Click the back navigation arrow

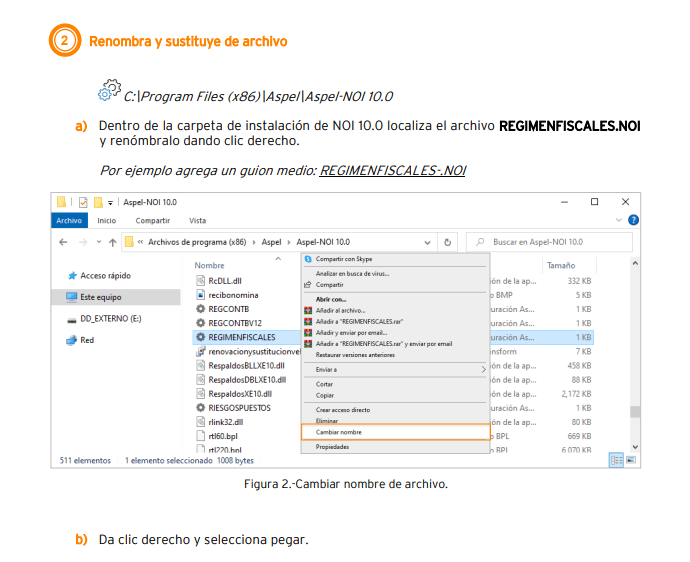click(64, 242)
